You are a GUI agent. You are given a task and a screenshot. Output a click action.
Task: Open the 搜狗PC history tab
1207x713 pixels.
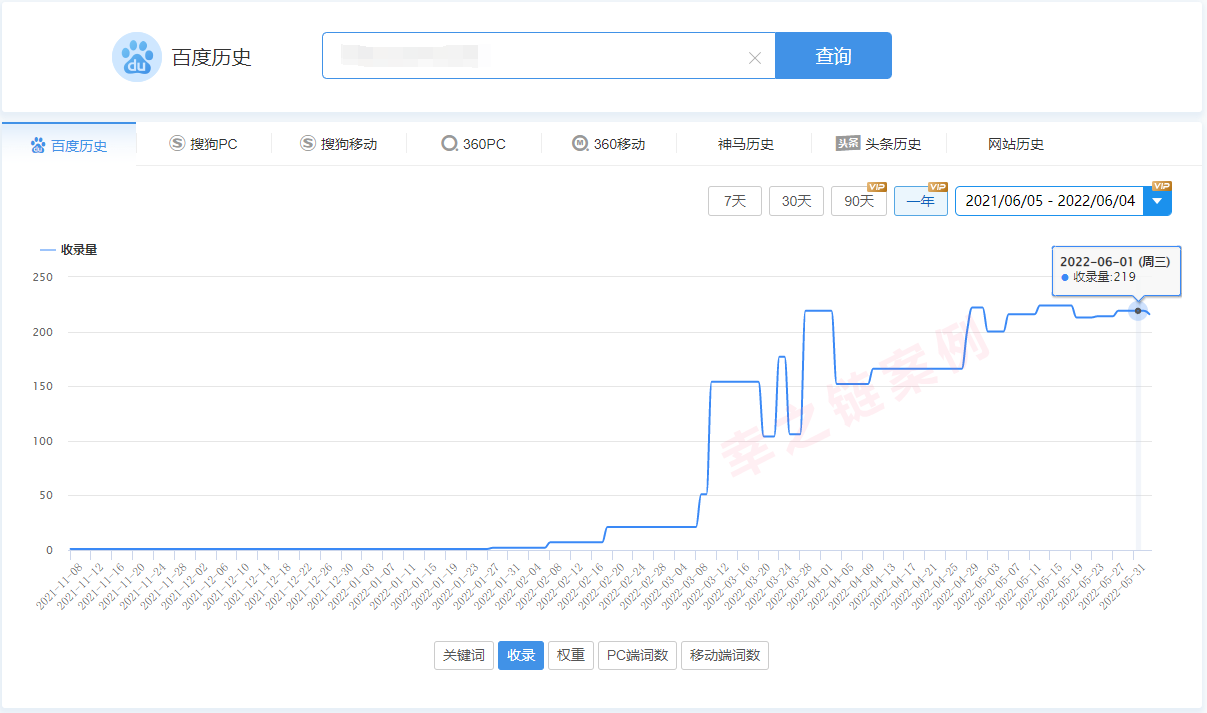204,144
